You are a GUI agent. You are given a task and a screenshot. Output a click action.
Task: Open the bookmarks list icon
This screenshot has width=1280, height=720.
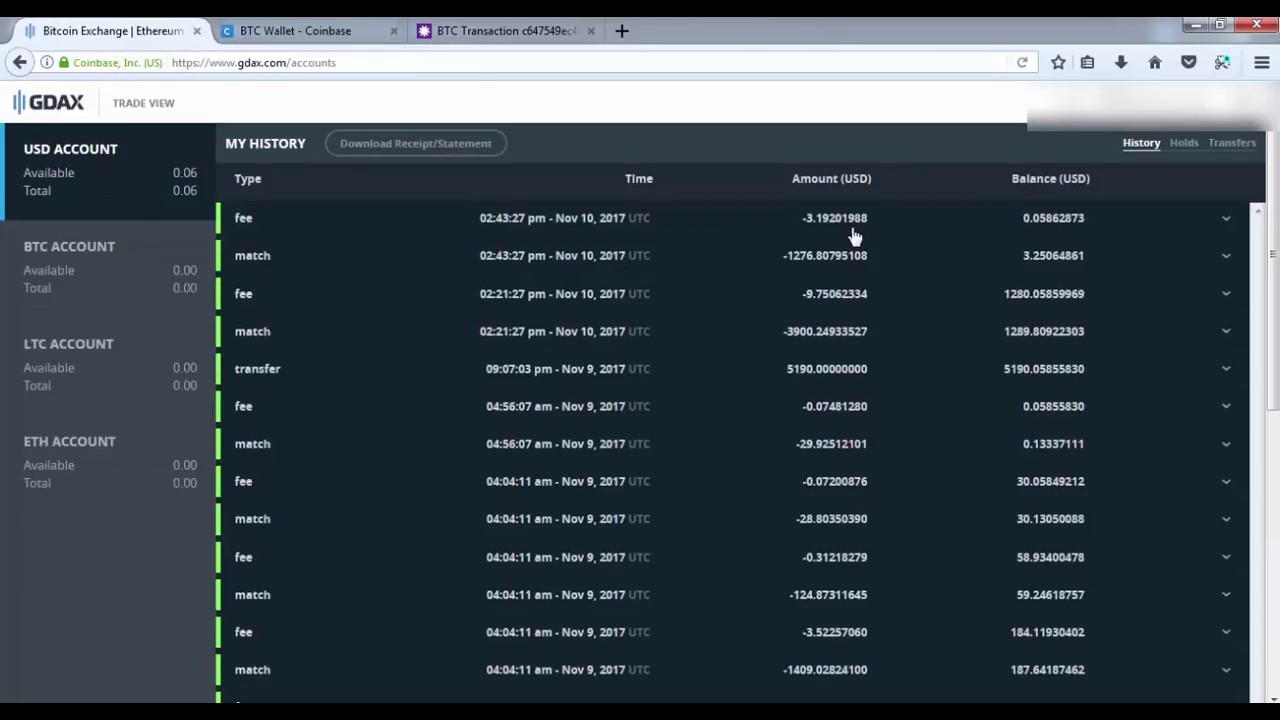(1087, 62)
